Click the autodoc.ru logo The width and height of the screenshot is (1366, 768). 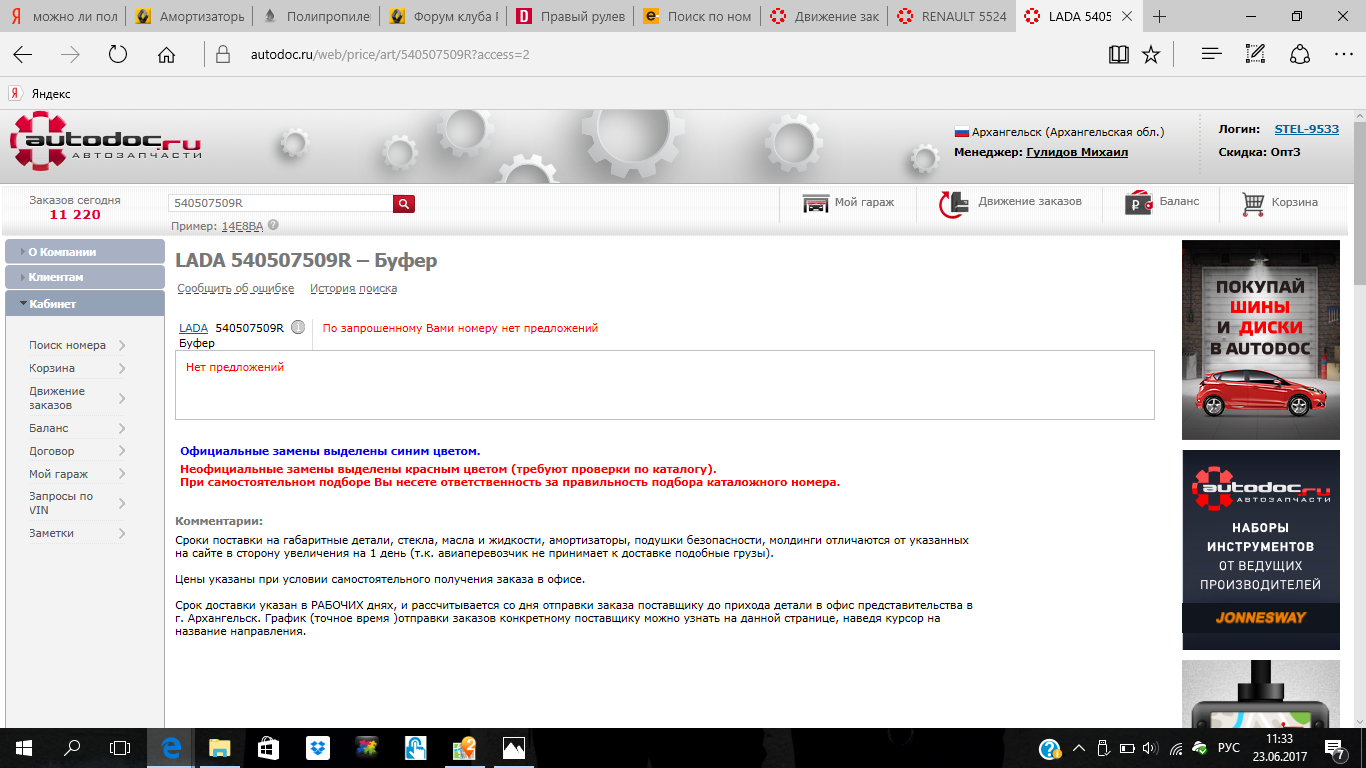[106, 143]
